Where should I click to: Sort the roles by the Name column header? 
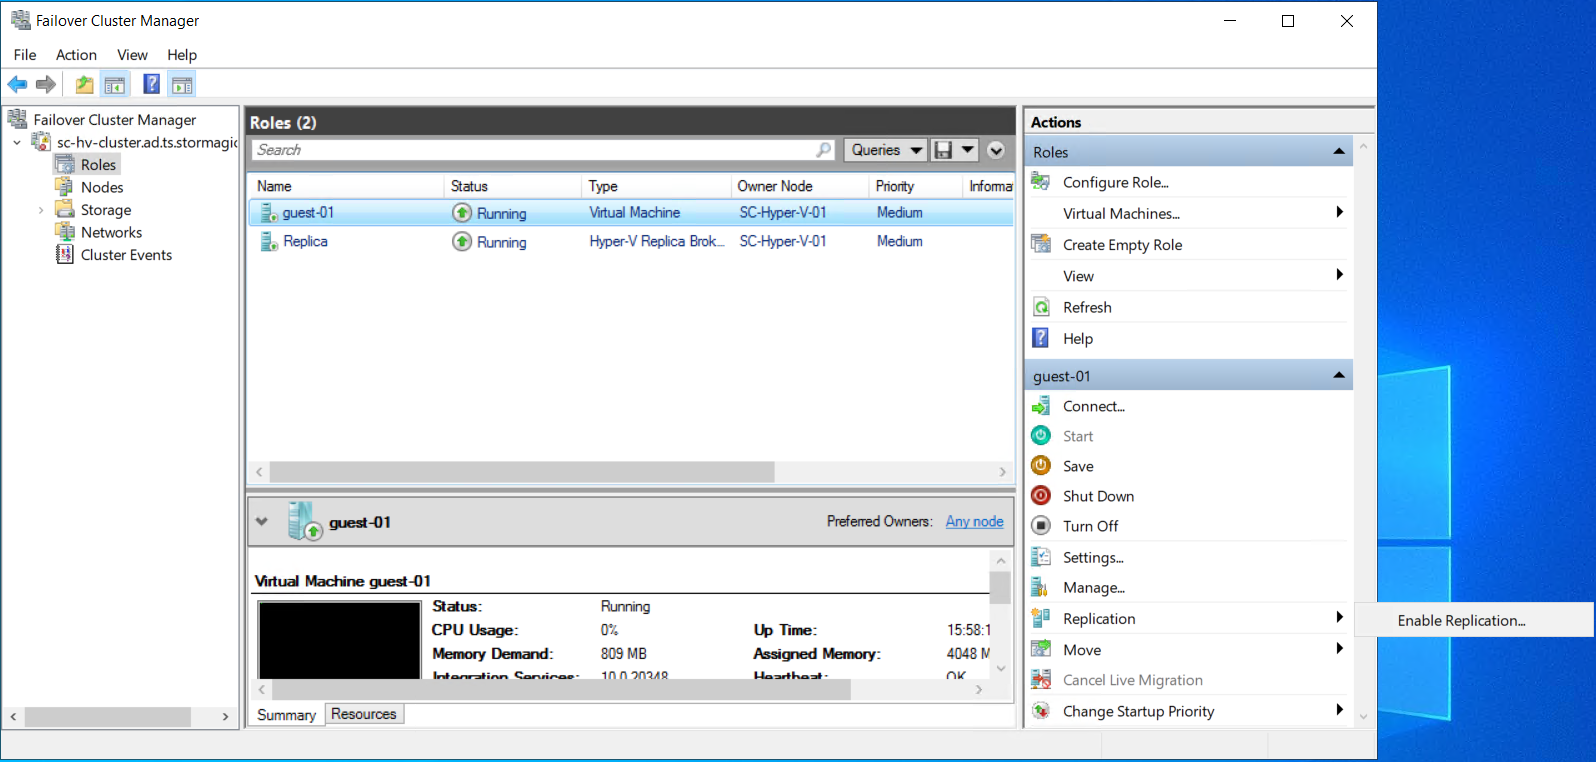pyautogui.click(x=346, y=186)
